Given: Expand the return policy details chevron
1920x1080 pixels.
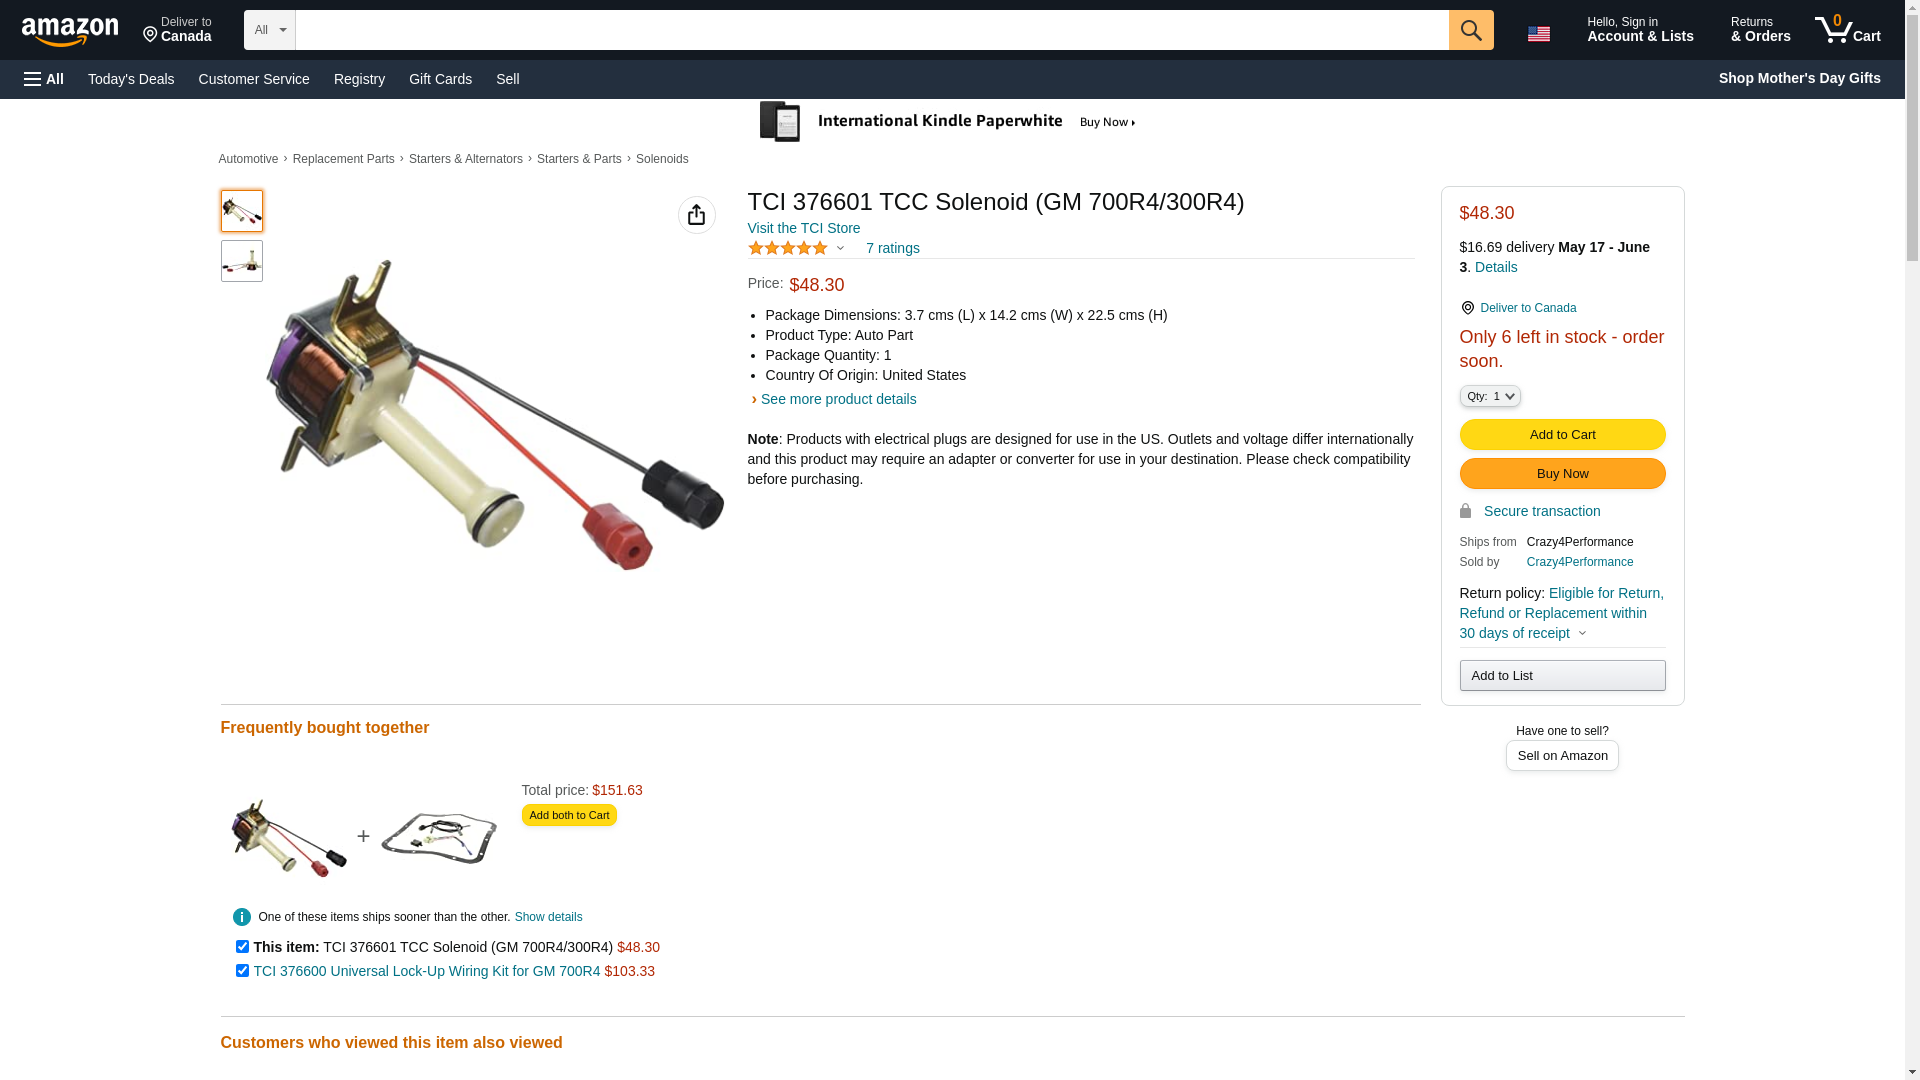Looking at the screenshot, I should 1582,633.
